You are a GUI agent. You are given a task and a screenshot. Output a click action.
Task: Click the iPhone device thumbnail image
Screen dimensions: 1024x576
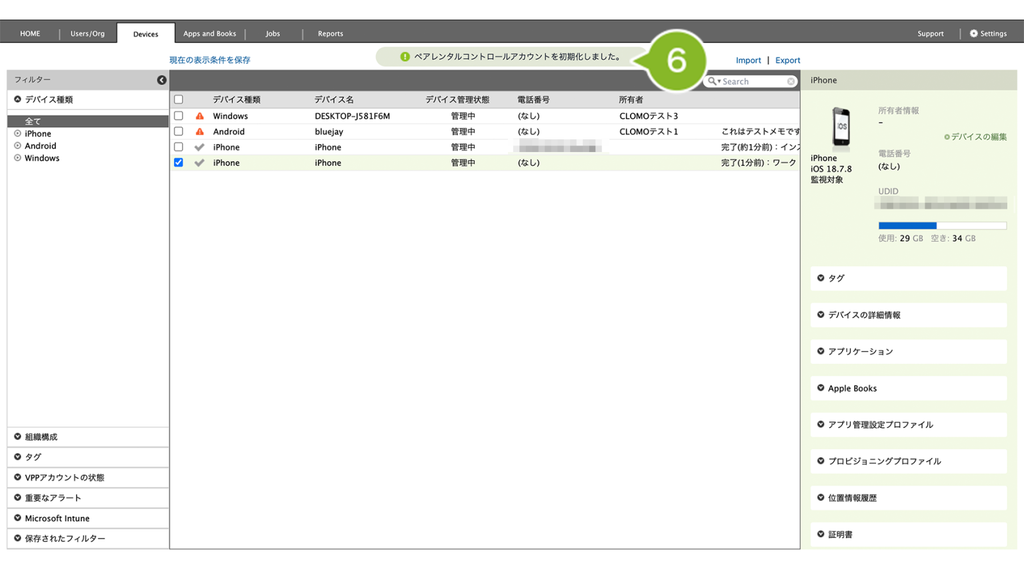coord(841,127)
